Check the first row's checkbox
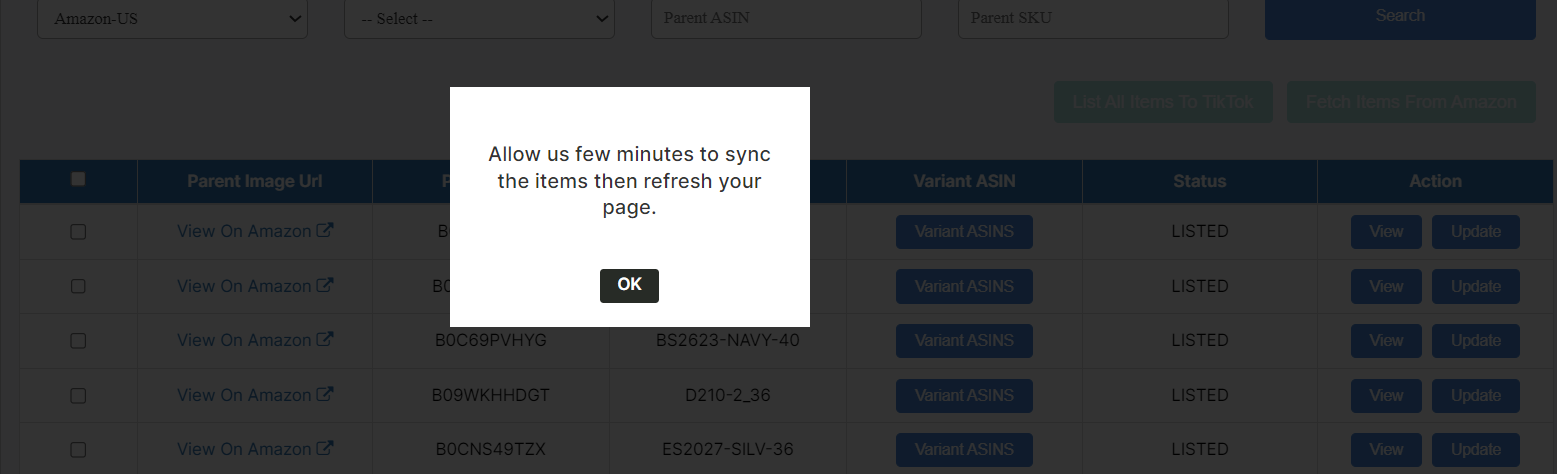This screenshot has width=1557, height=474. coord(78,232)
